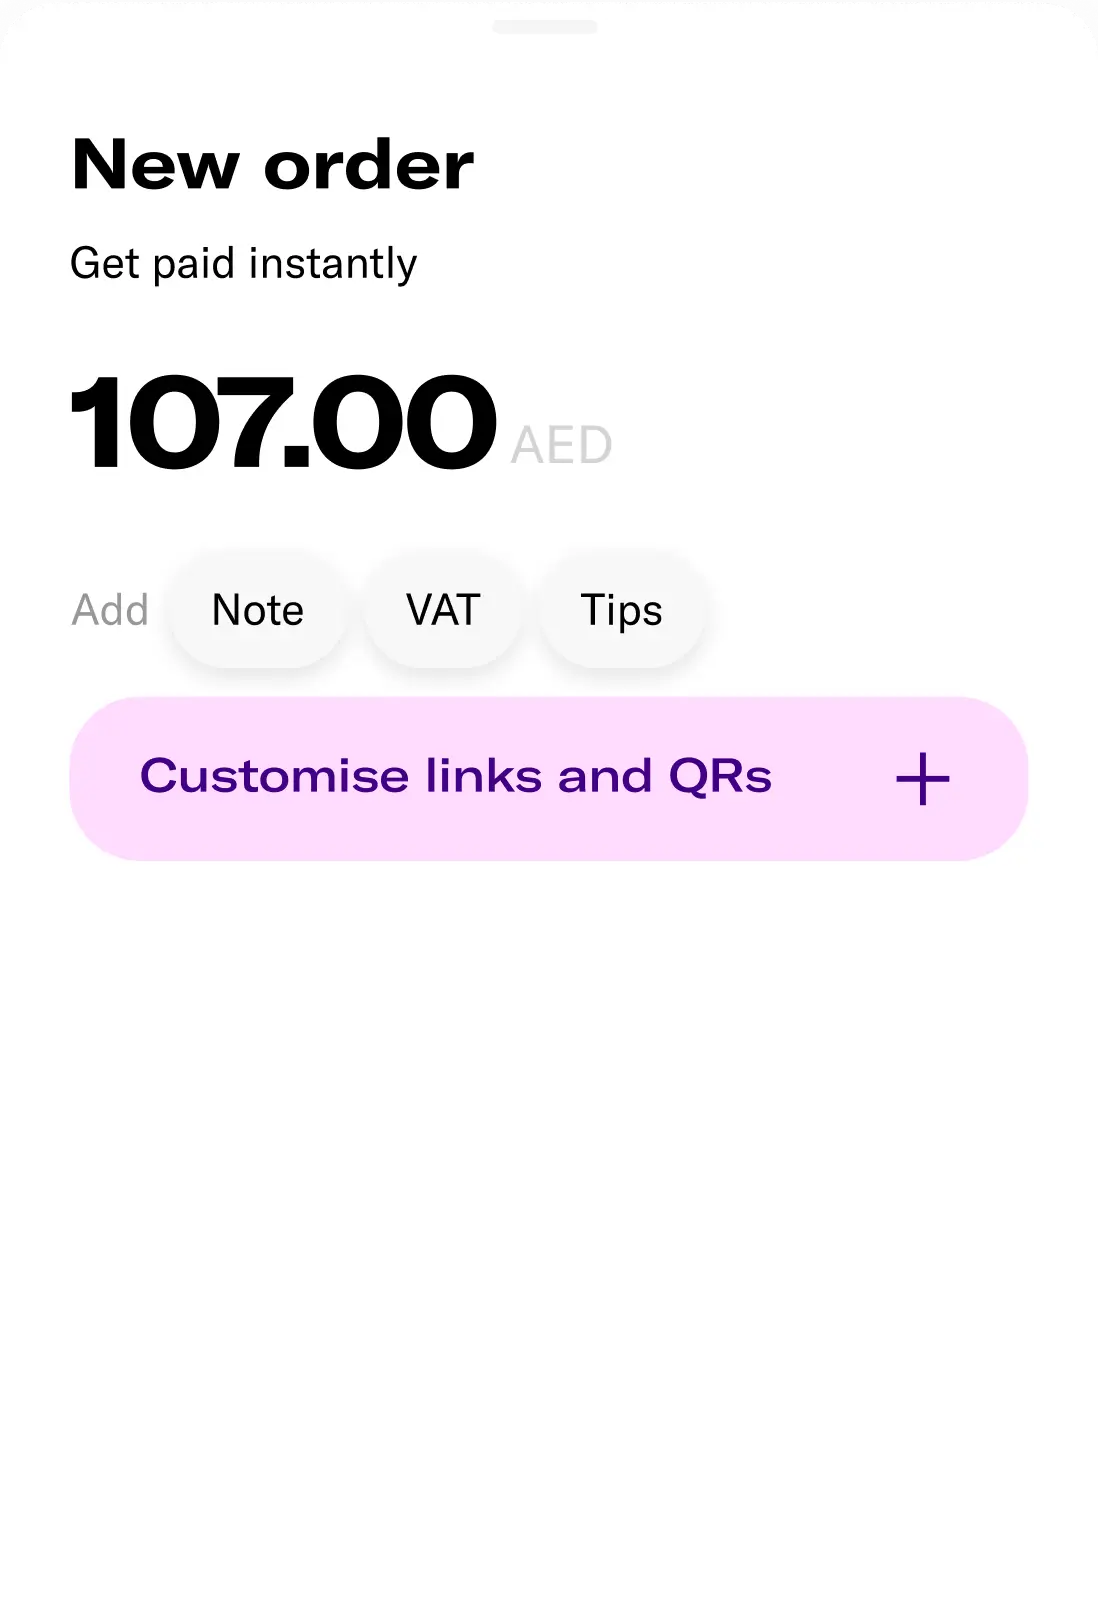Screen dimensions: 1098x1606
Task: Add a Note to the order
Action: (x=258, y=610)
